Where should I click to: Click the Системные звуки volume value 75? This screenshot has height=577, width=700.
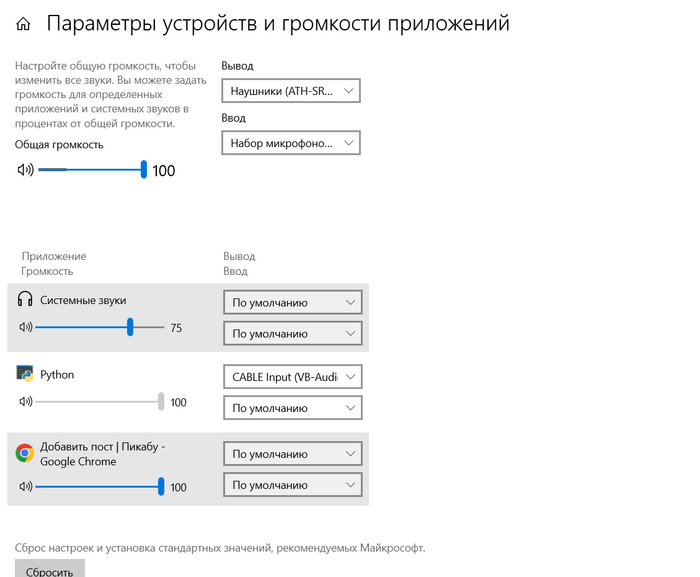point(176,328)
